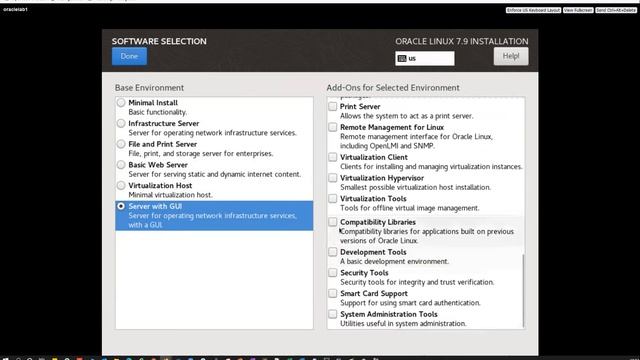
Task: Click the 'SOFTWARE SELECTION' title
Action: 159,41
